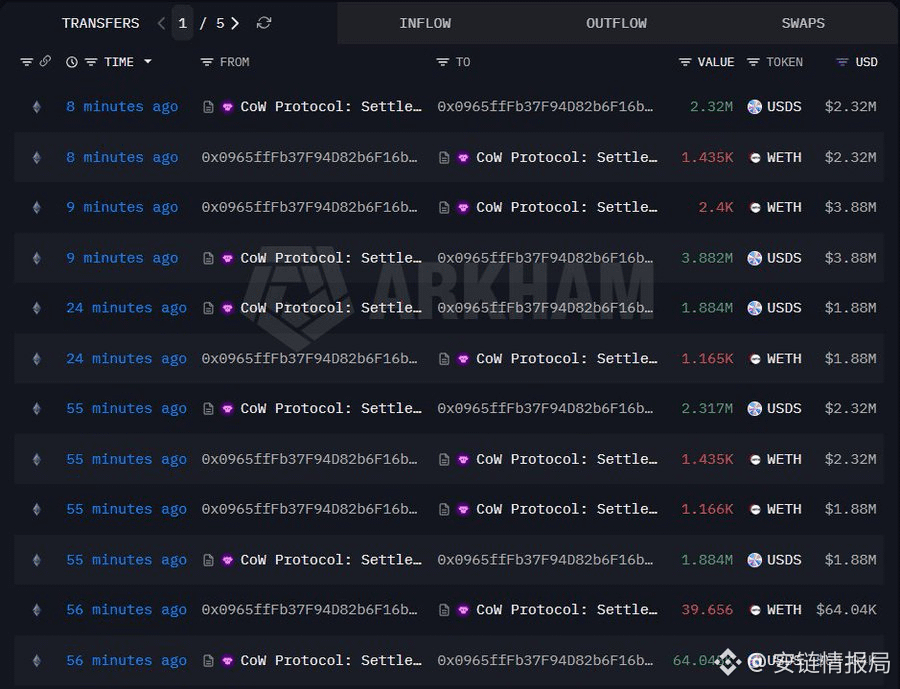Image resolution: width=900 pixels, height=689 pixels.
Task: Select the TRANSFERS tab
Action: [x=100, y=23]
